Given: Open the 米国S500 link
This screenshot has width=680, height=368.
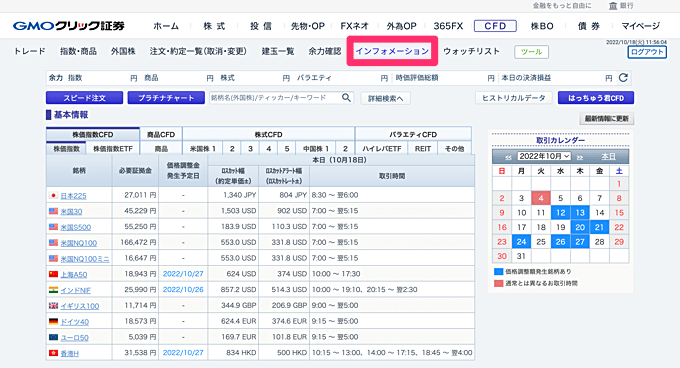Looking at the screenshot, I should (x=75, y=227).
